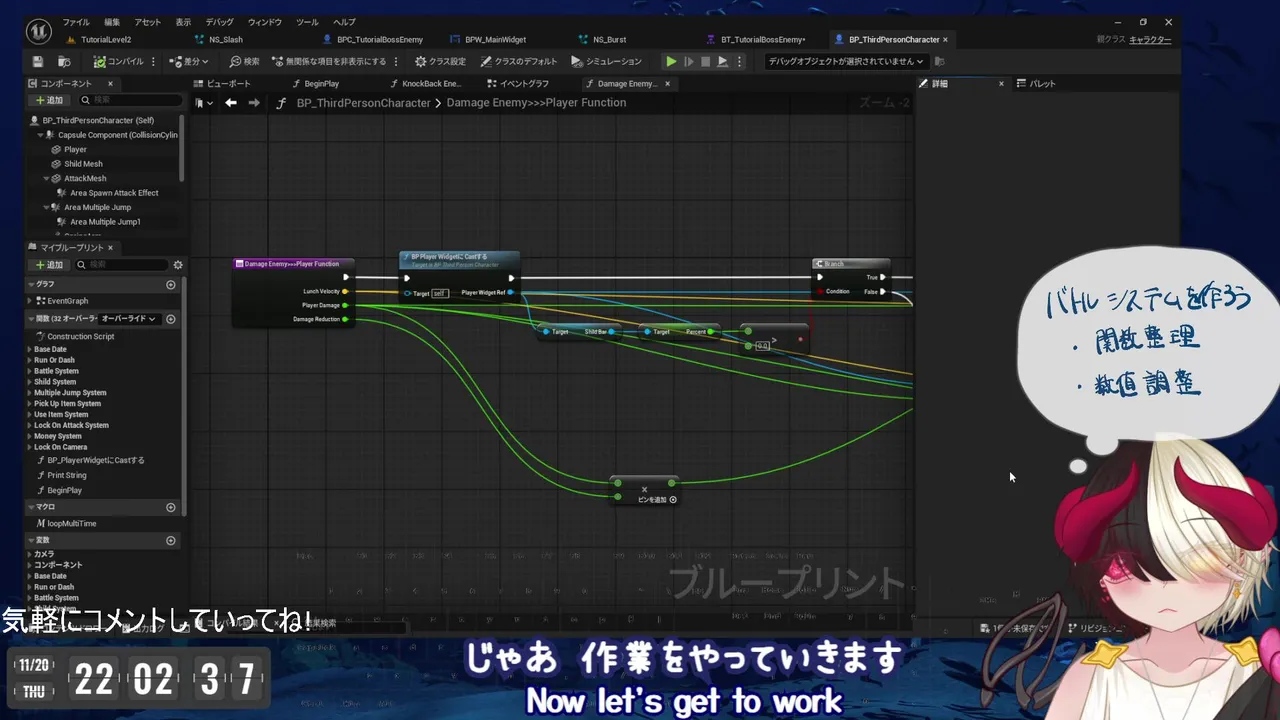Close the 詳細 details panel
This screenshot has height=720, width=1280.
(x=1001, y=84)
